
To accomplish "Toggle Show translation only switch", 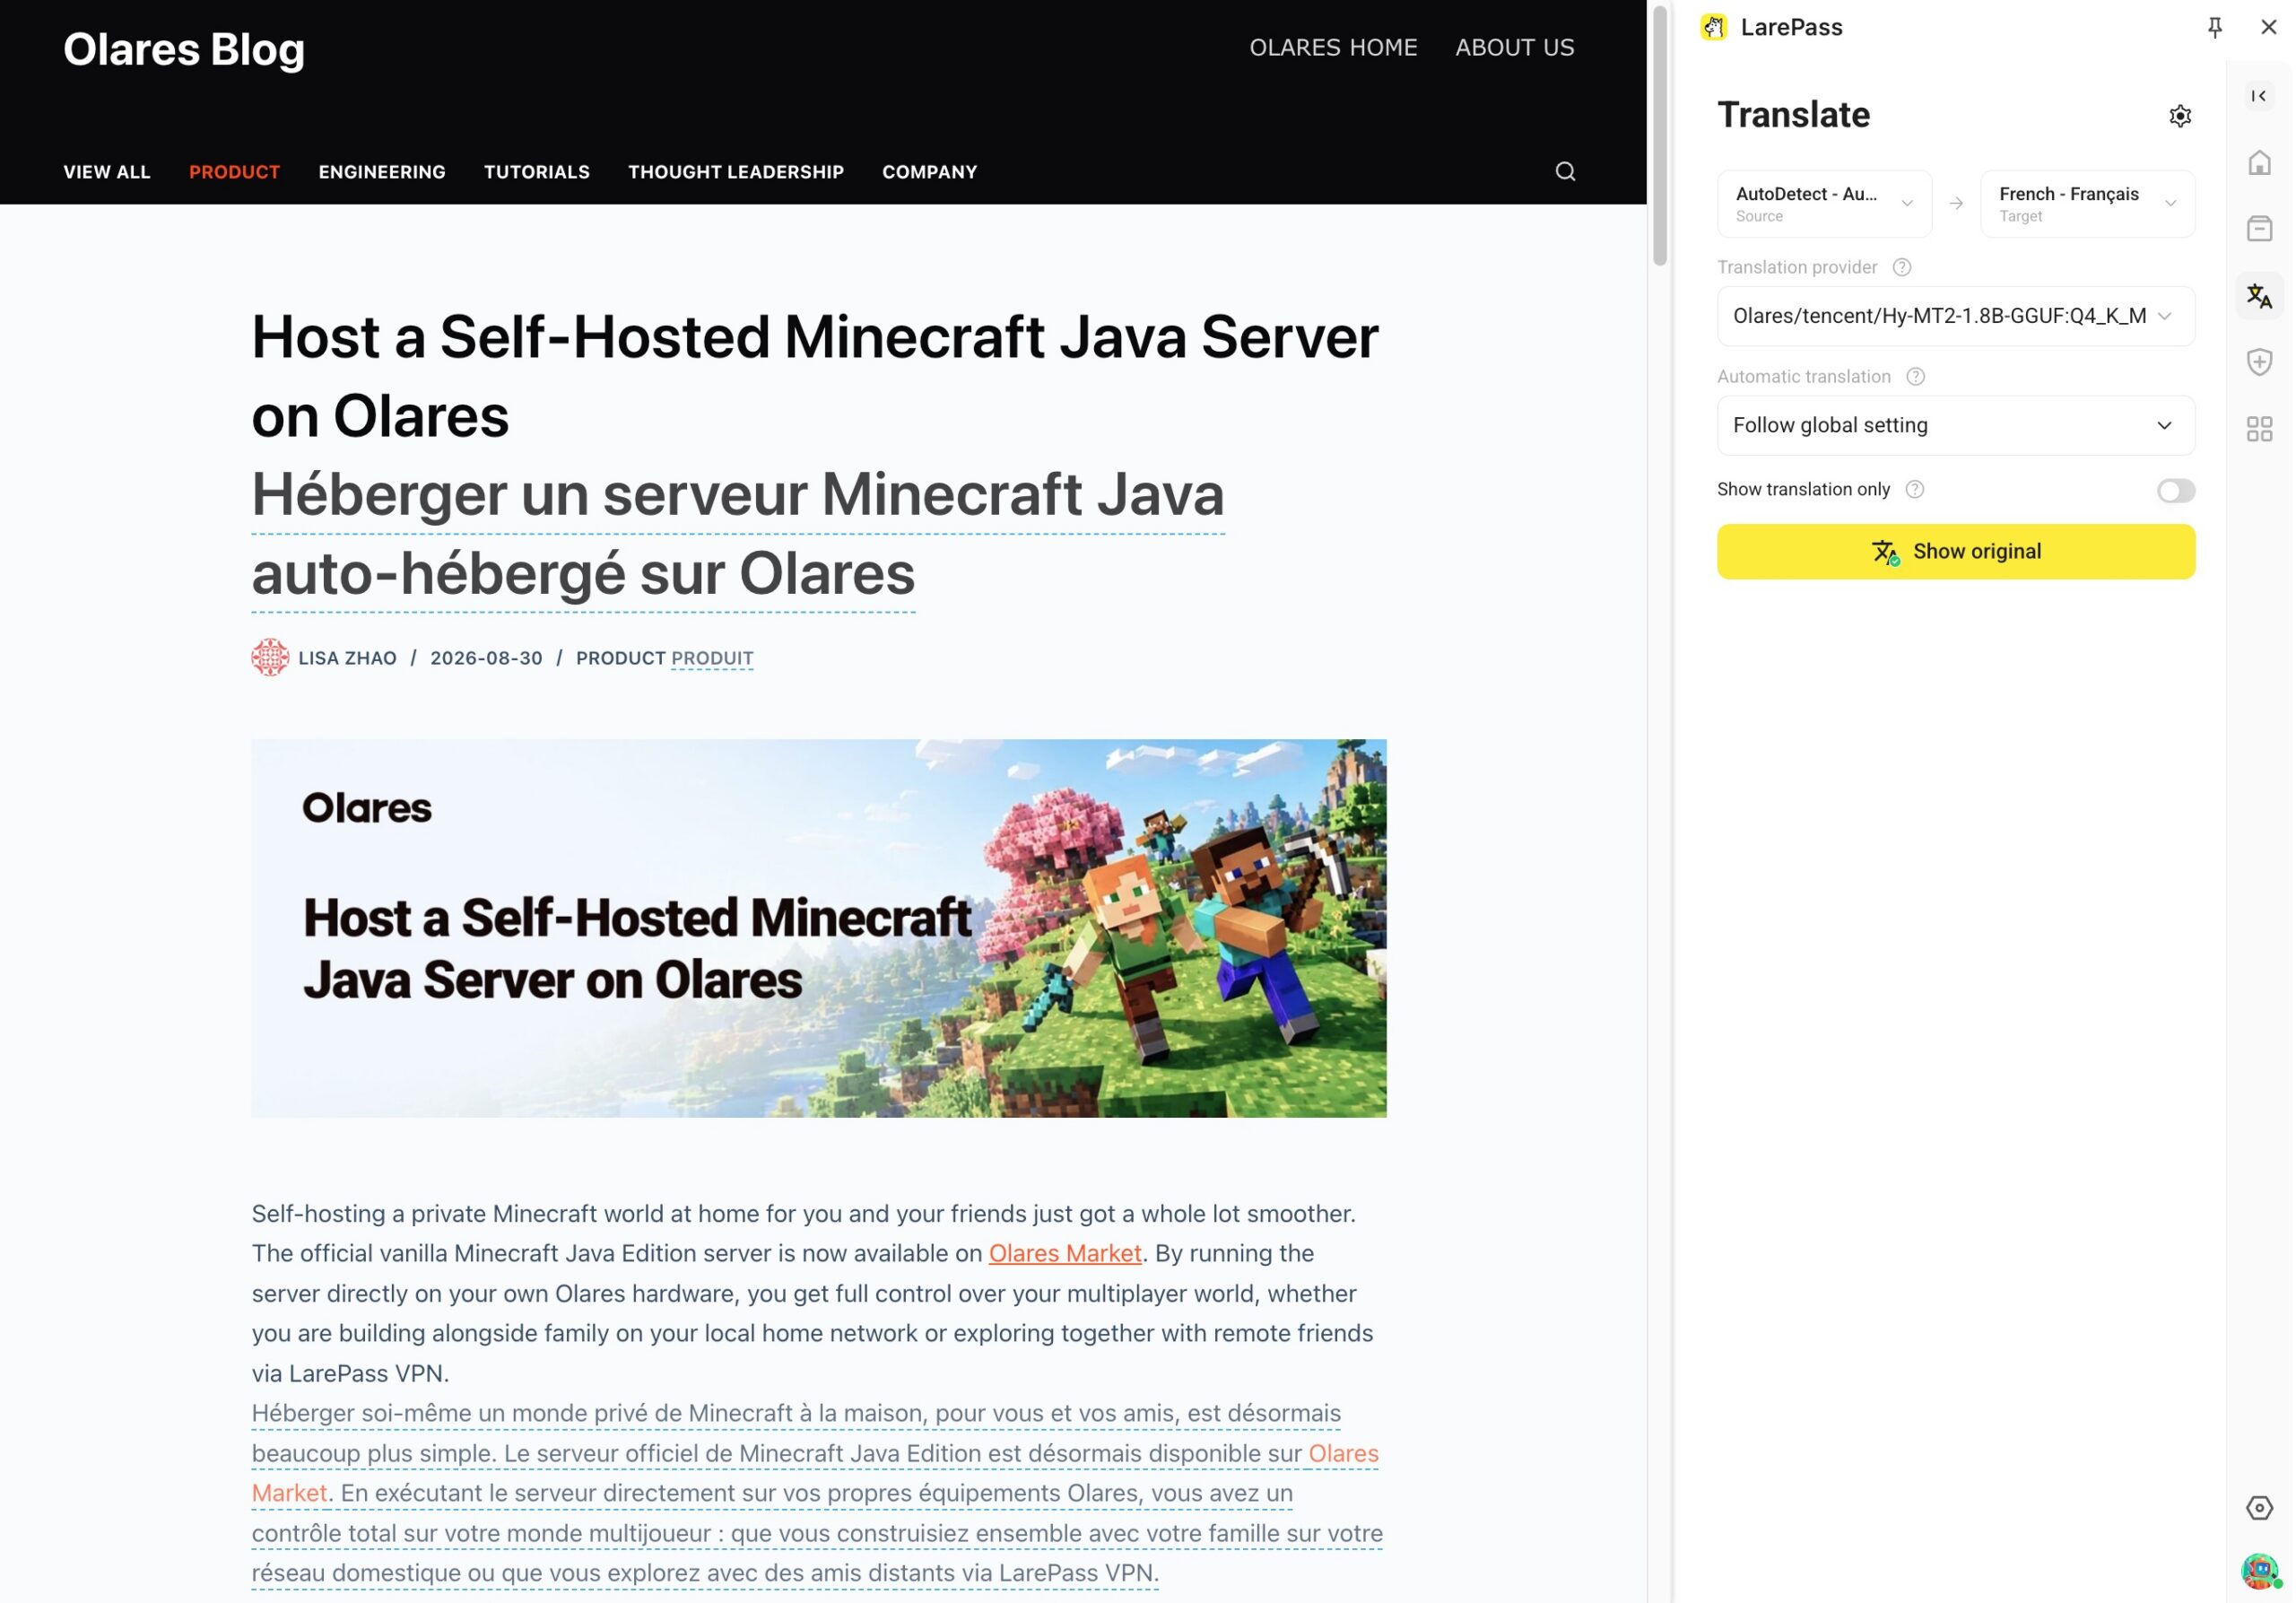I will click(x=2174, y=490).
